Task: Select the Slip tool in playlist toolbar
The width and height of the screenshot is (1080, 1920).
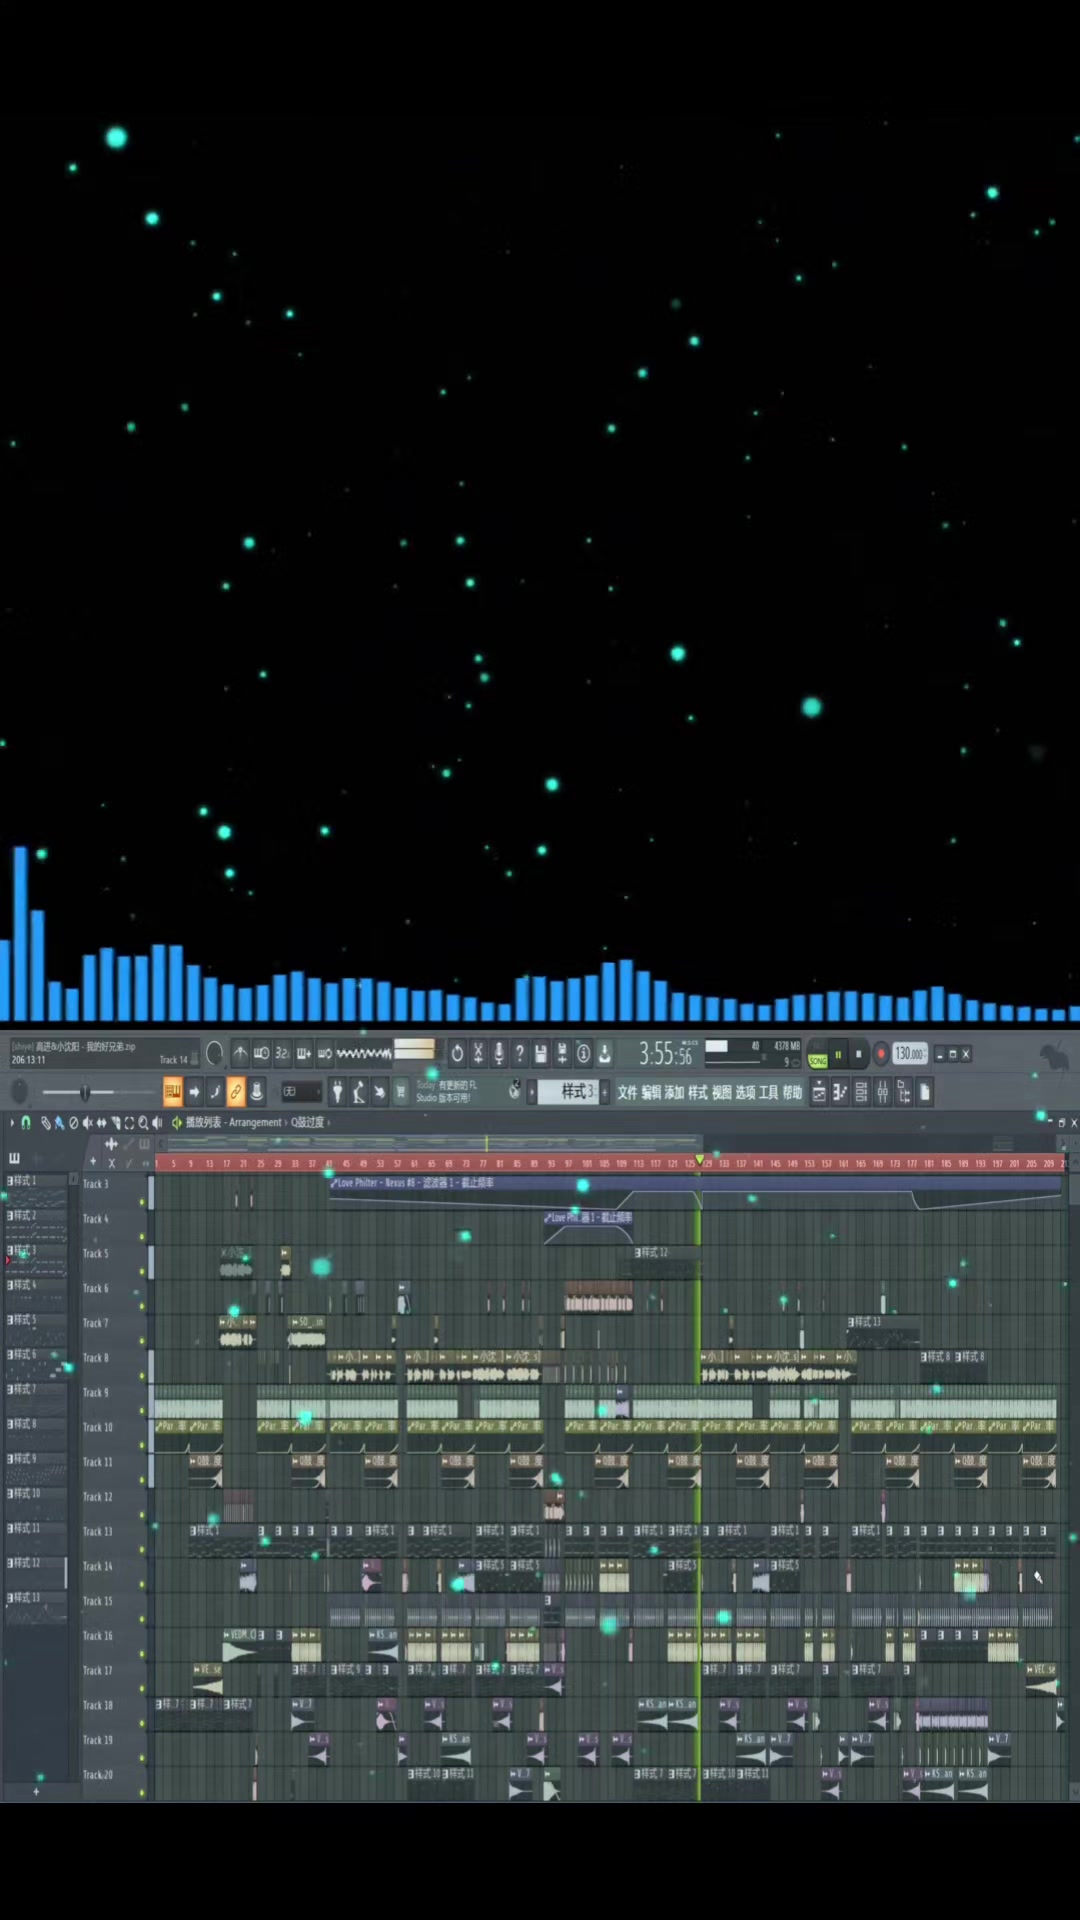Action: coord(101,1122)
